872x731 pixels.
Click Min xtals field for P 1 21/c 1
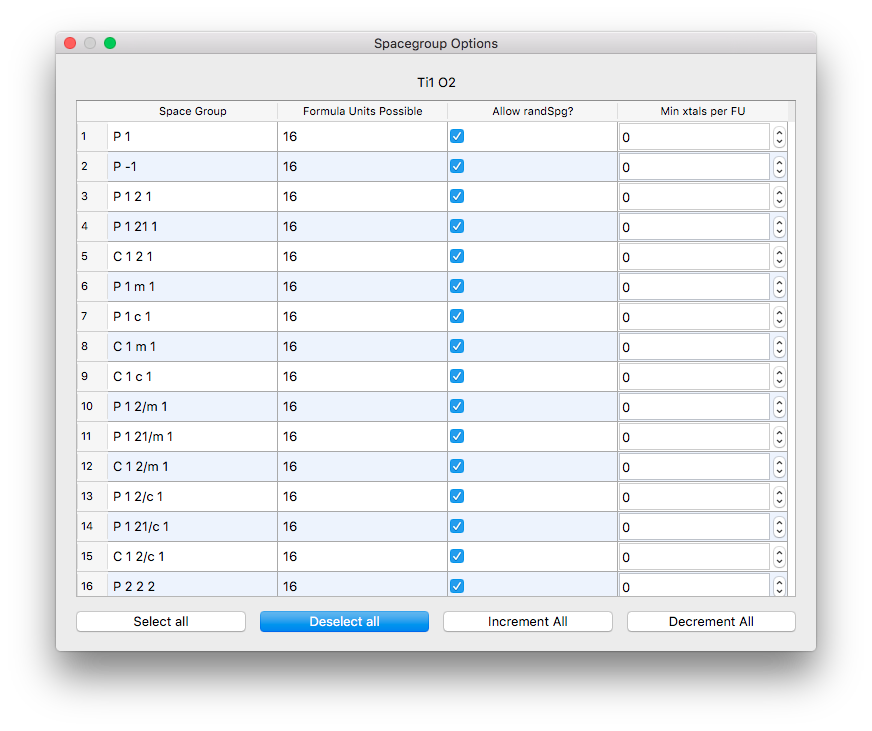695,527
